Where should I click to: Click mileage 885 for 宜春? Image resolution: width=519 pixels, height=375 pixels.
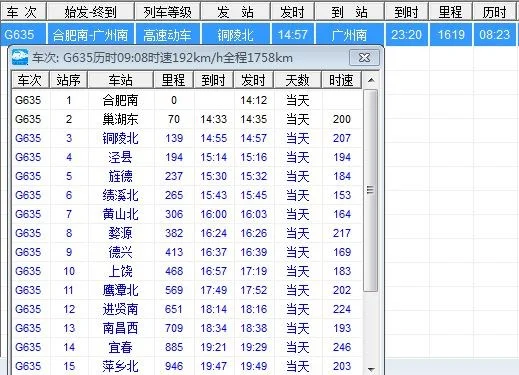pyautogui.click(x=174, y=347)
